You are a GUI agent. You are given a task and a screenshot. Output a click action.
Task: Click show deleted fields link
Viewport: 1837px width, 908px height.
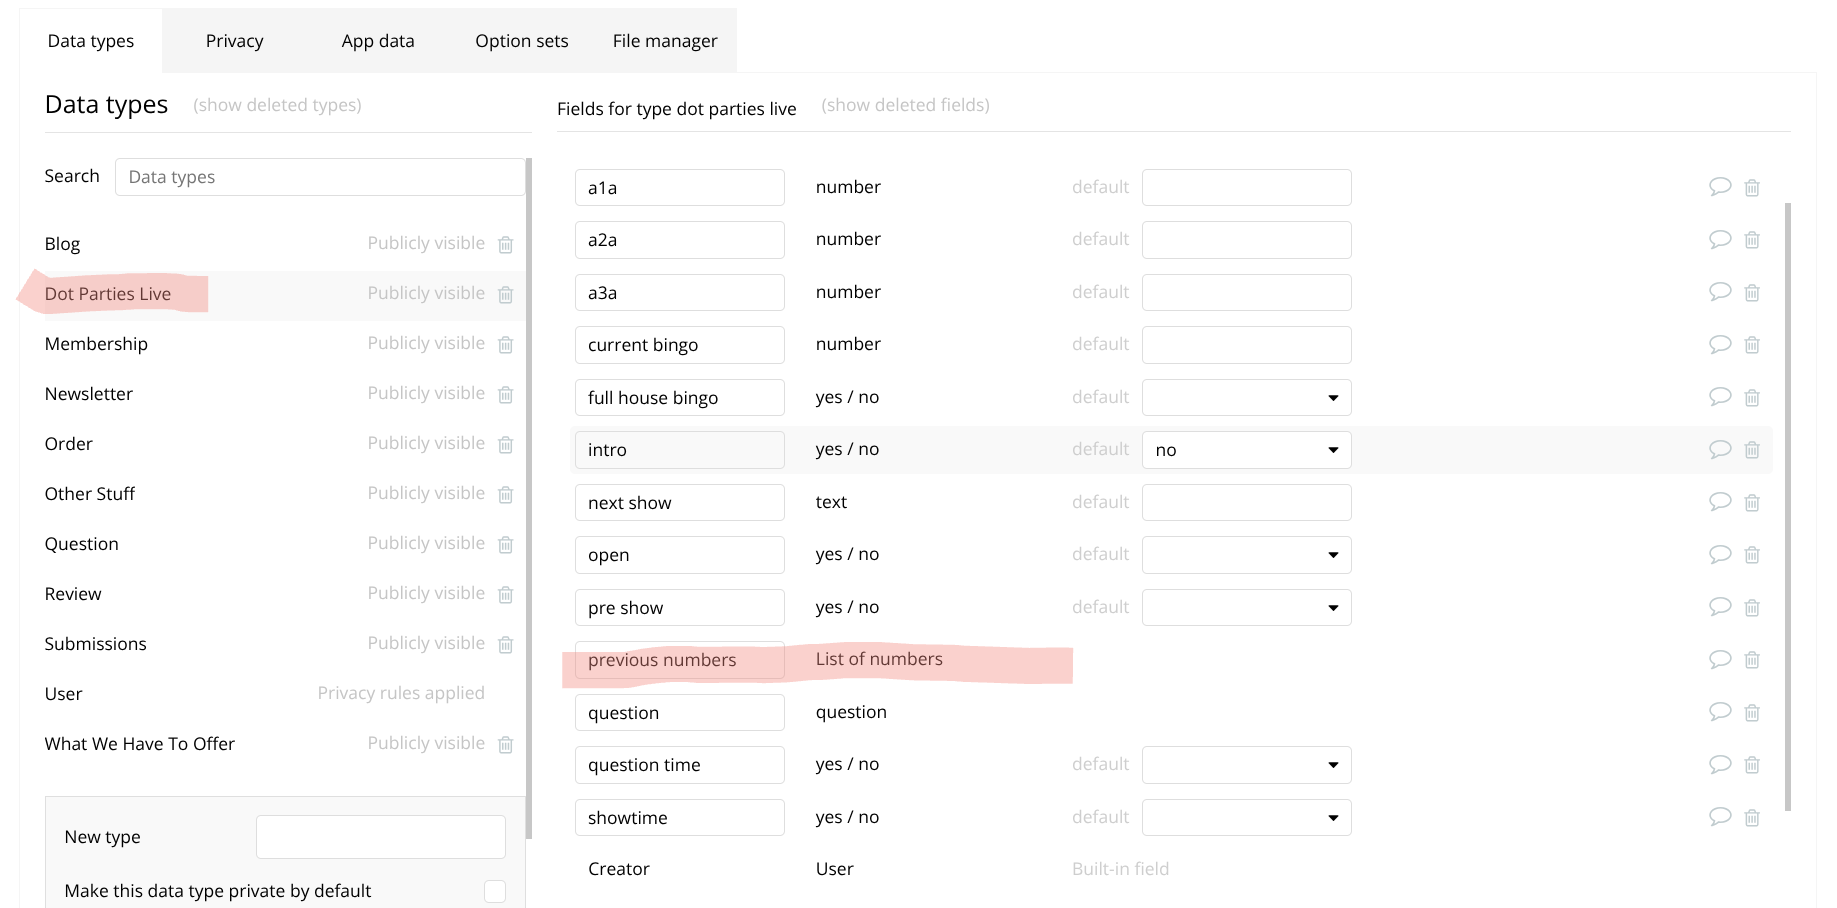(905, 105)
